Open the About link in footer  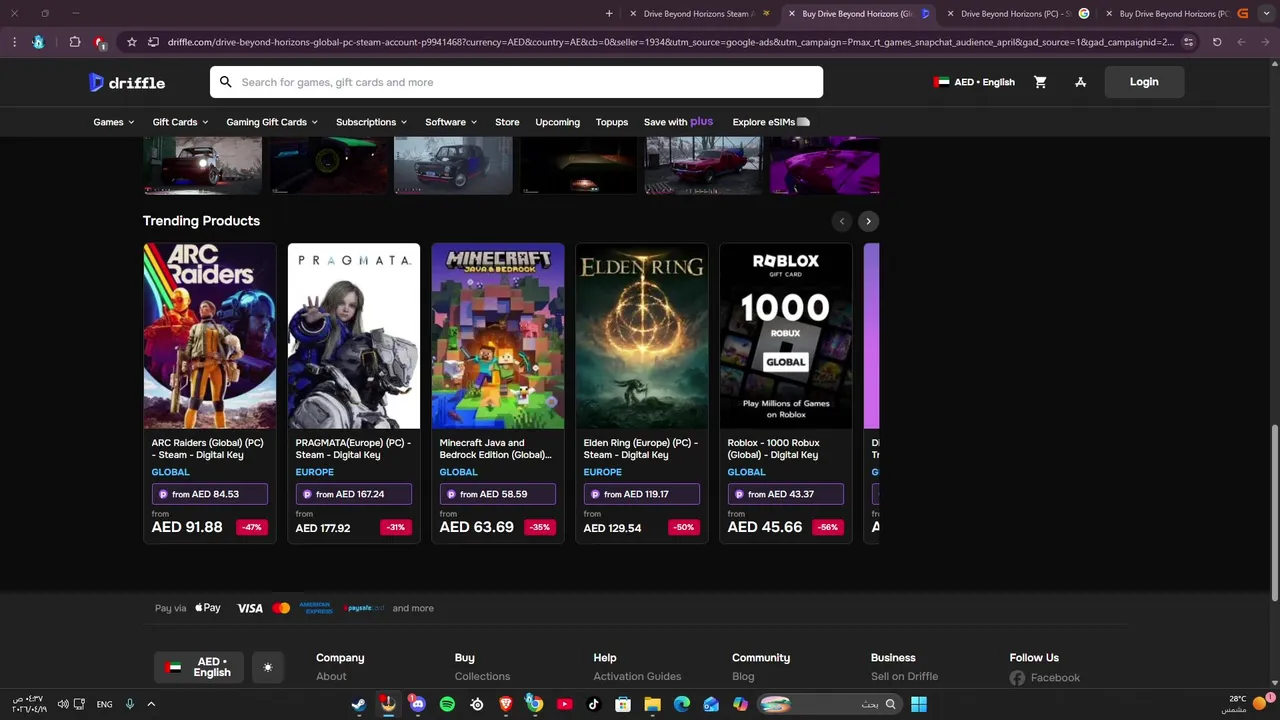(331, 677)
